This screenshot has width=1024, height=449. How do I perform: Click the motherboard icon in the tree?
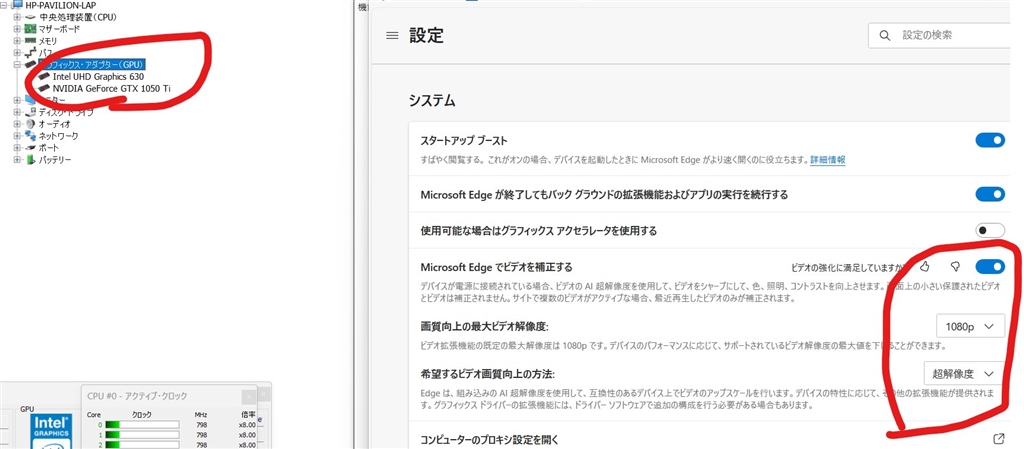pyautogui.click(x=30, y=29)
